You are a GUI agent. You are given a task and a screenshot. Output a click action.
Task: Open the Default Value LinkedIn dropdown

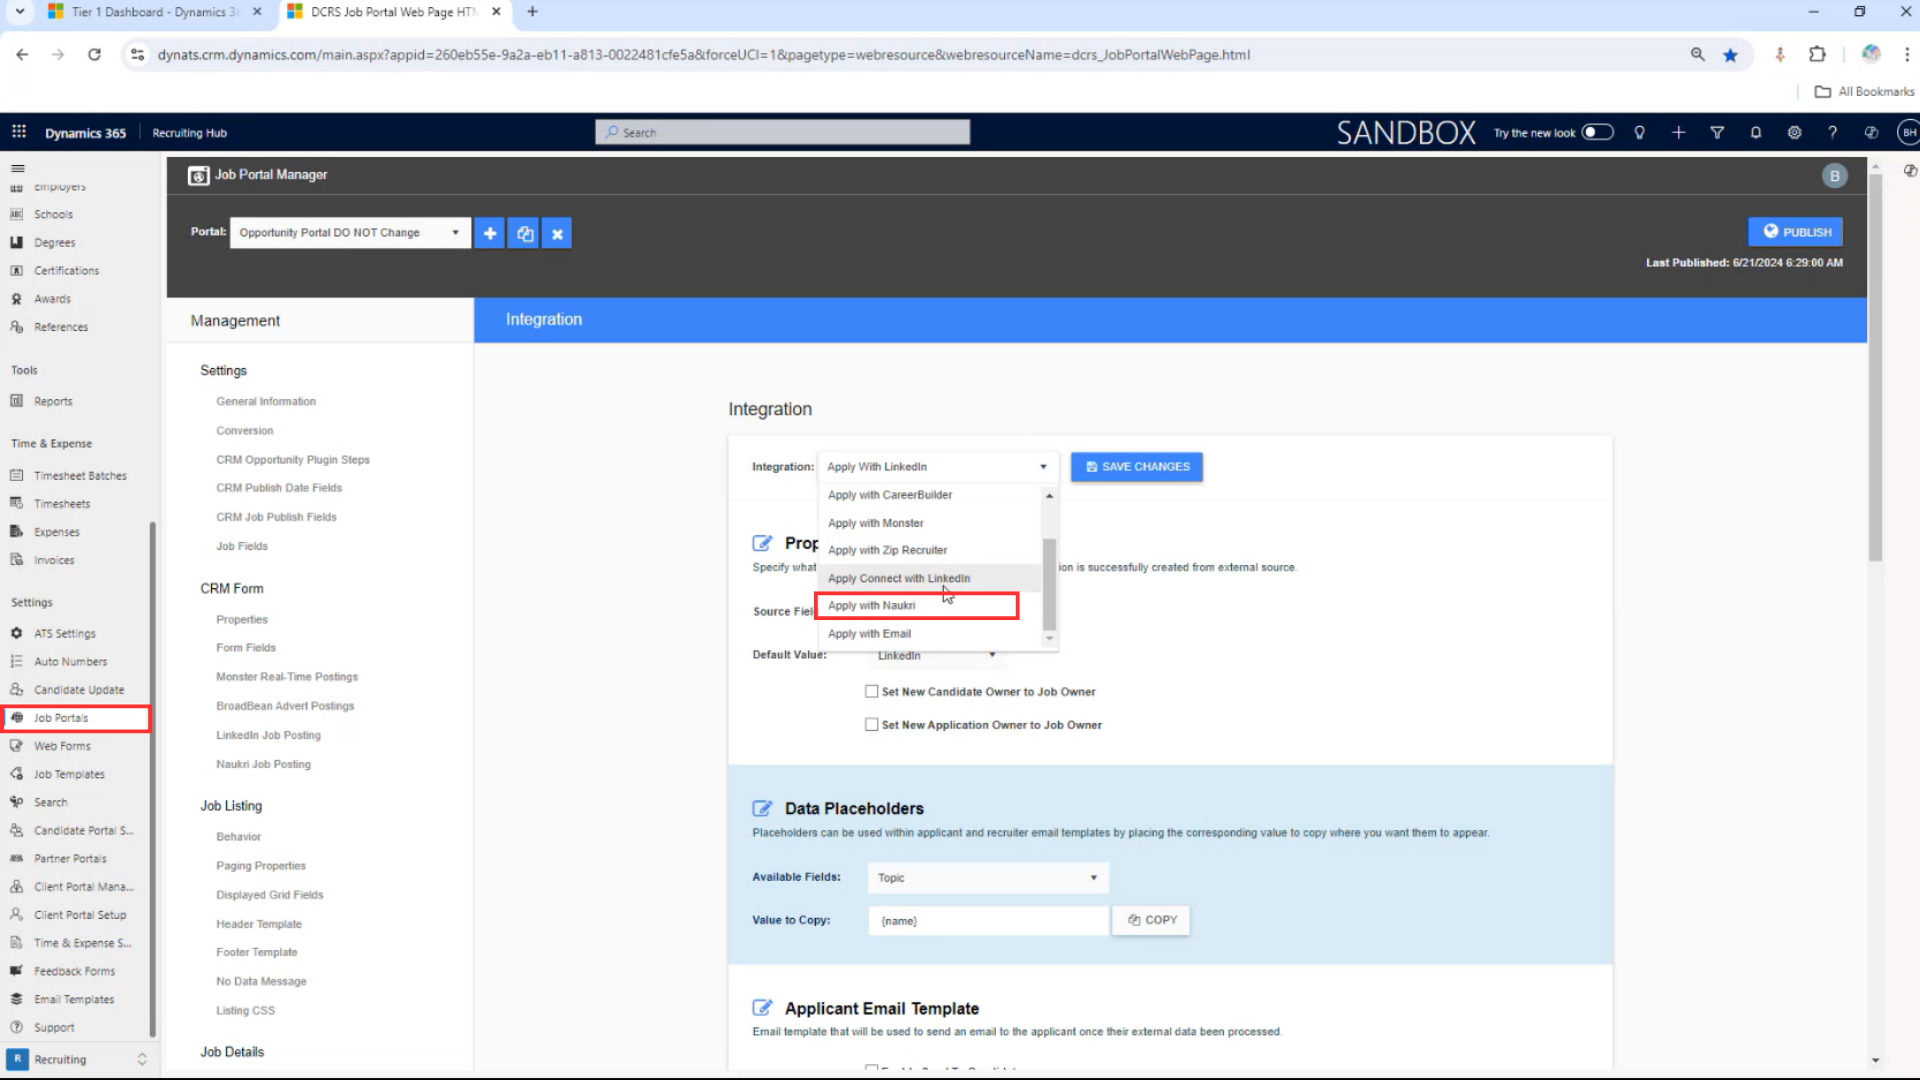coord(936,655)
